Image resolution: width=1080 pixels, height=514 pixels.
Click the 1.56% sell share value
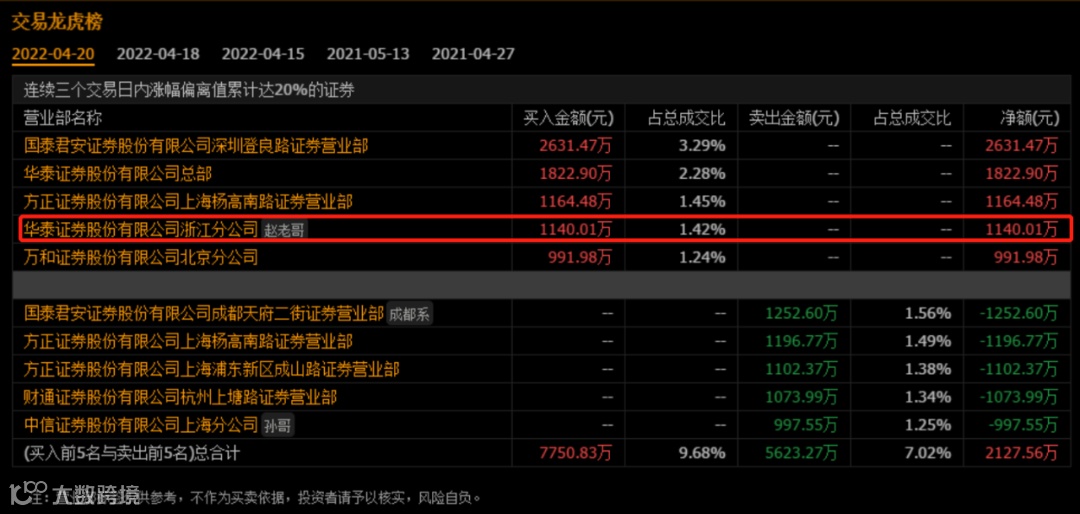(930, 314)
